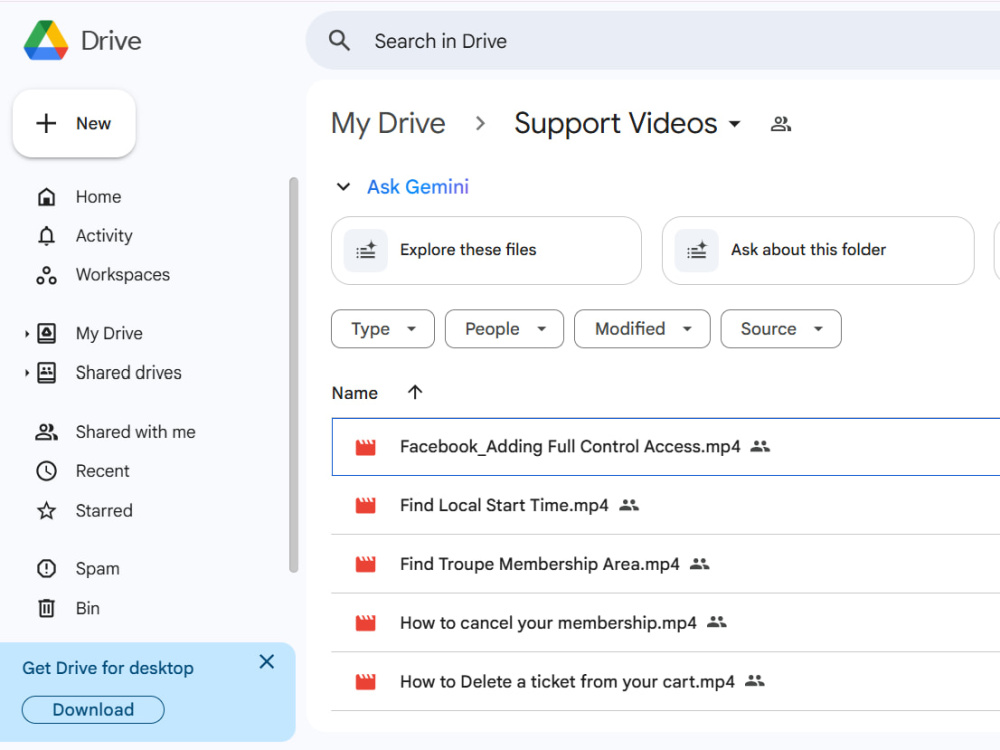The image size is (1000, 750).
Task: Open Recent files list
Action: [102, 471]
